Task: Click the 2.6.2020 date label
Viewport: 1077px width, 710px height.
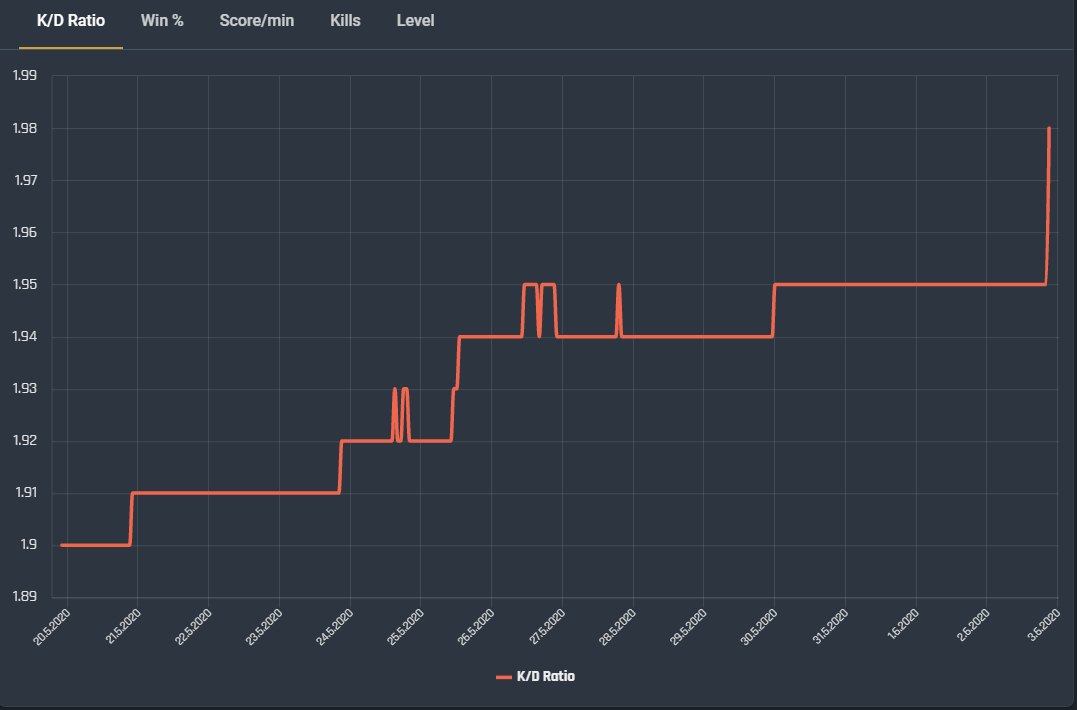Action: click(x=974, y=626)
